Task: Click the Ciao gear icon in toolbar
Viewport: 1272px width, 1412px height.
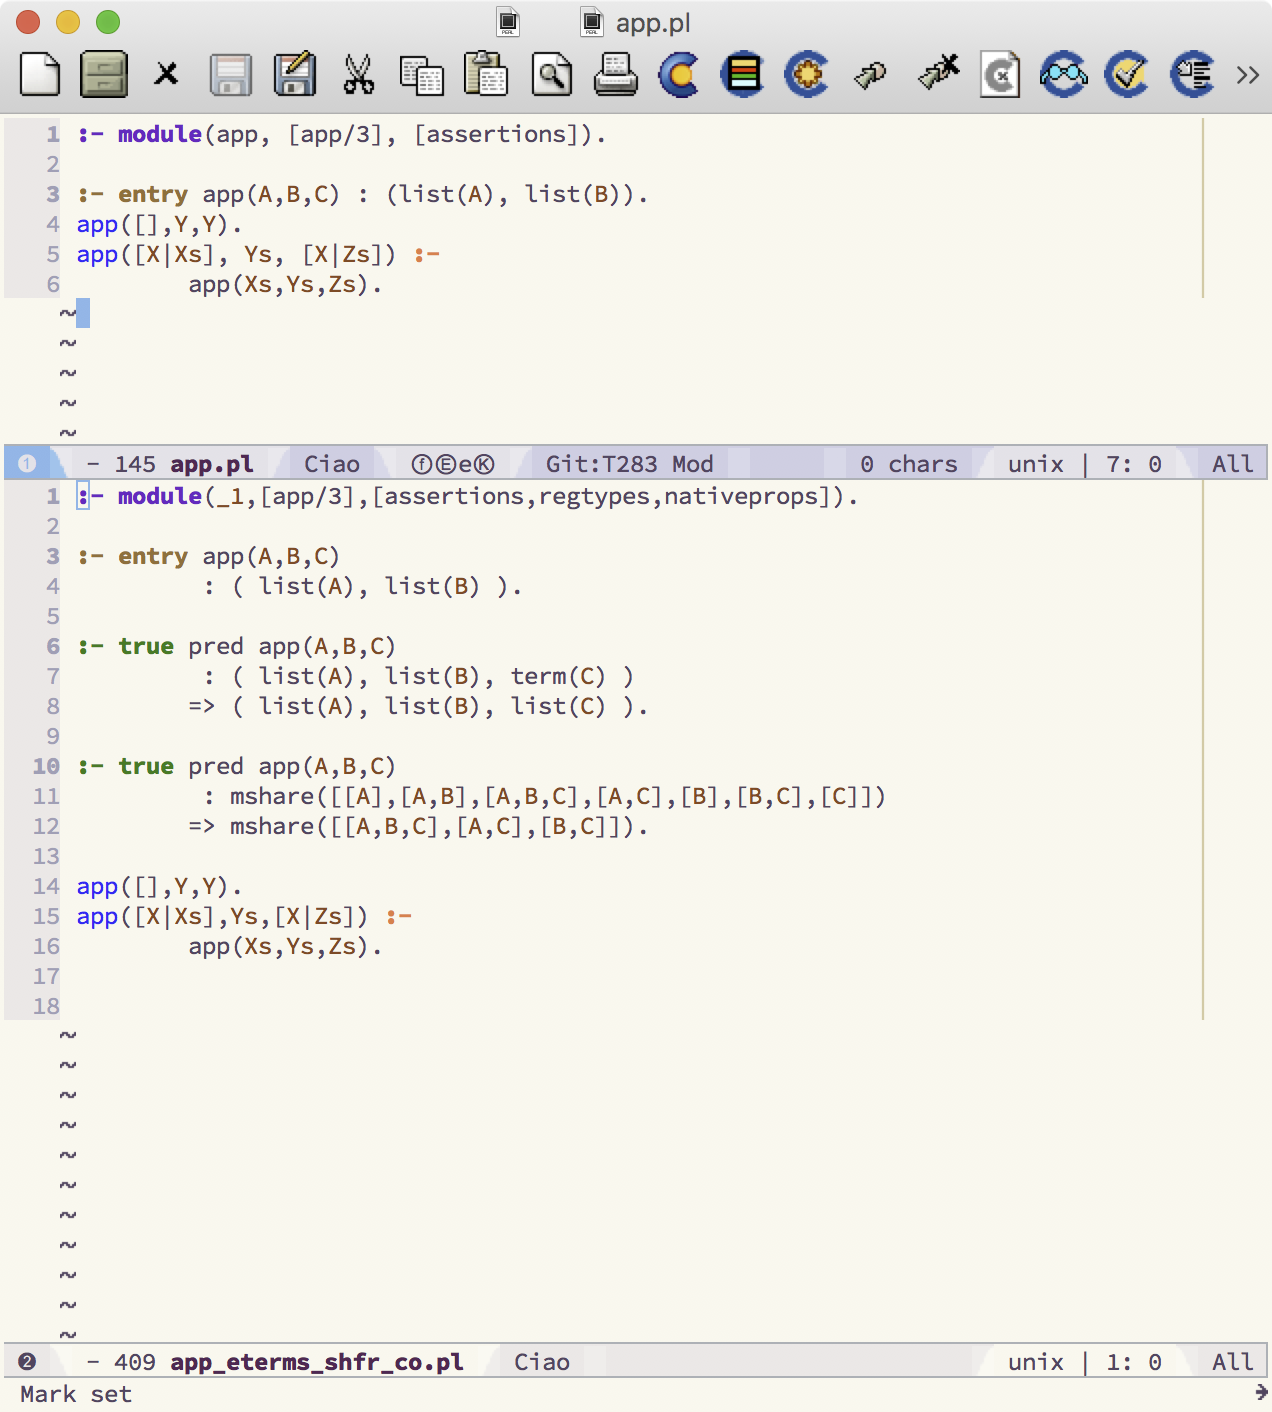Action: coord(806,75)
